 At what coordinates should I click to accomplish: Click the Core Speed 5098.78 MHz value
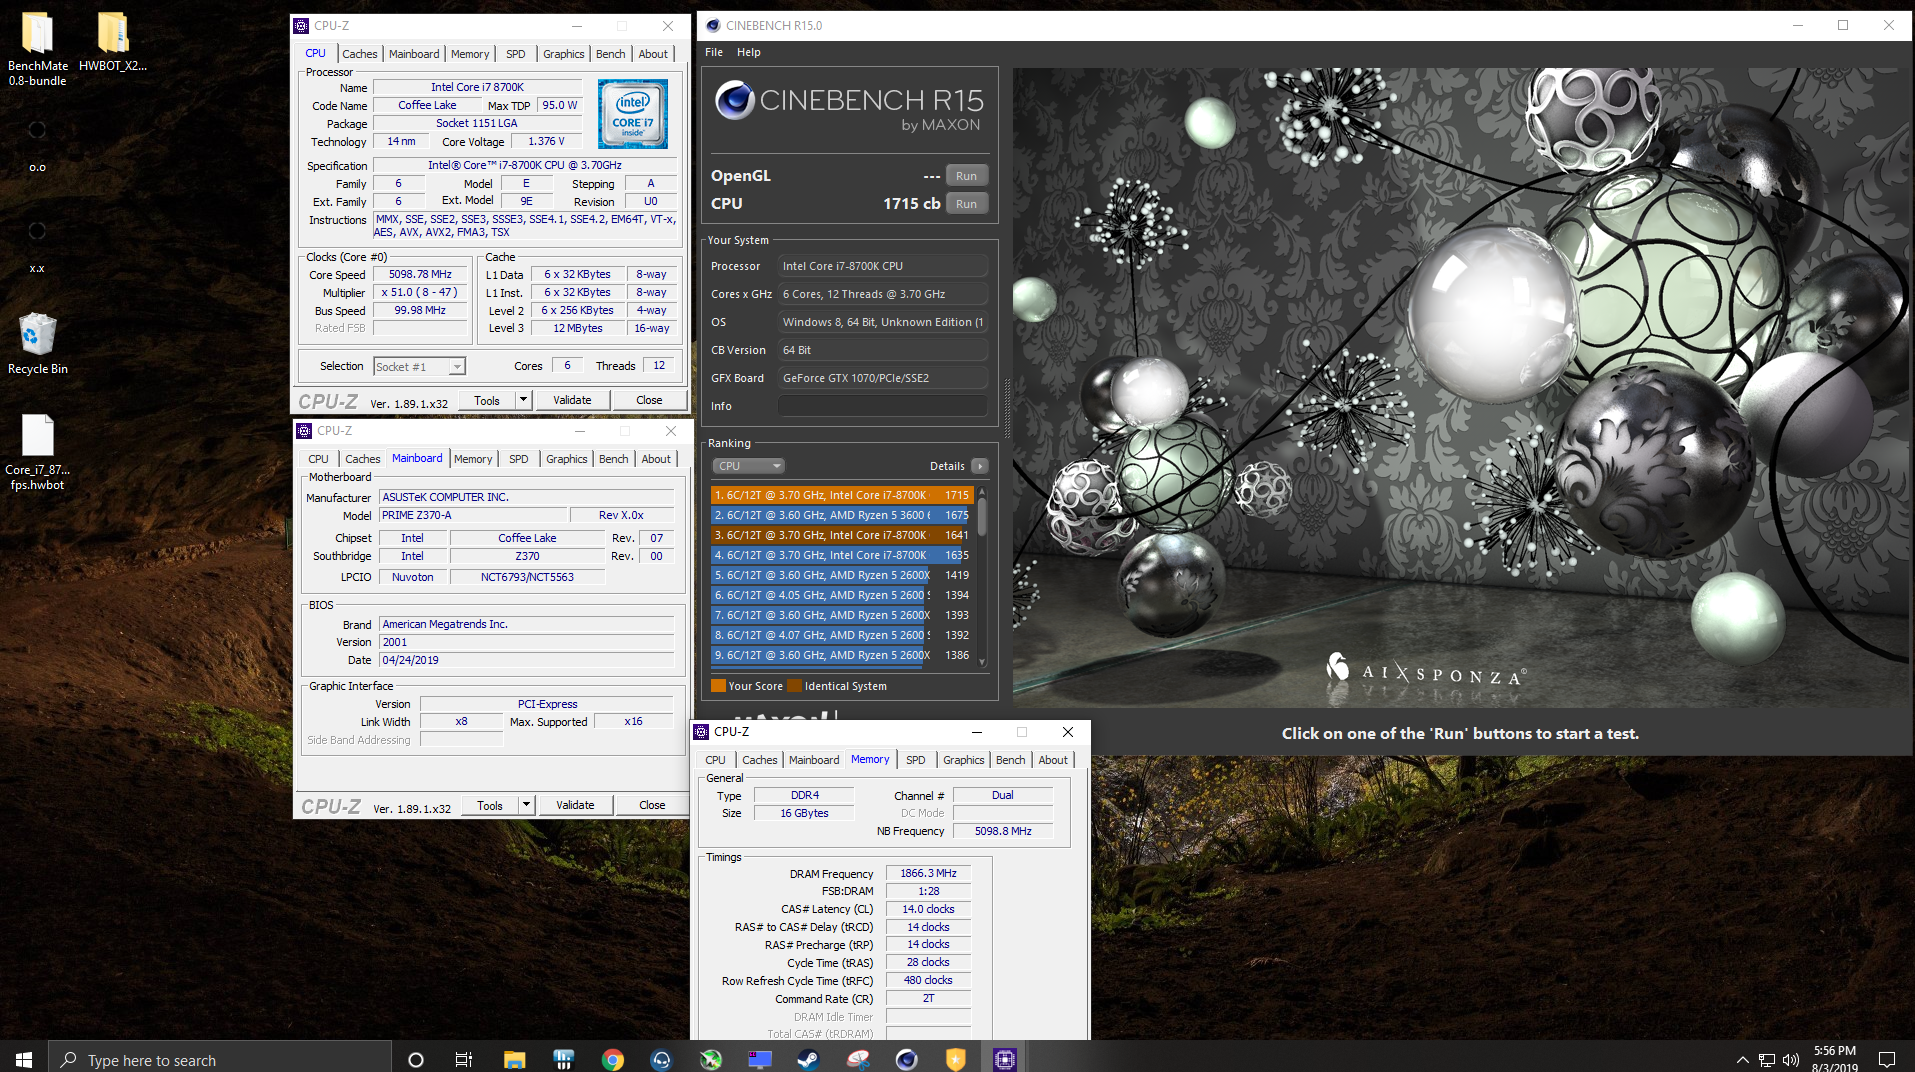tap(421, 274)
